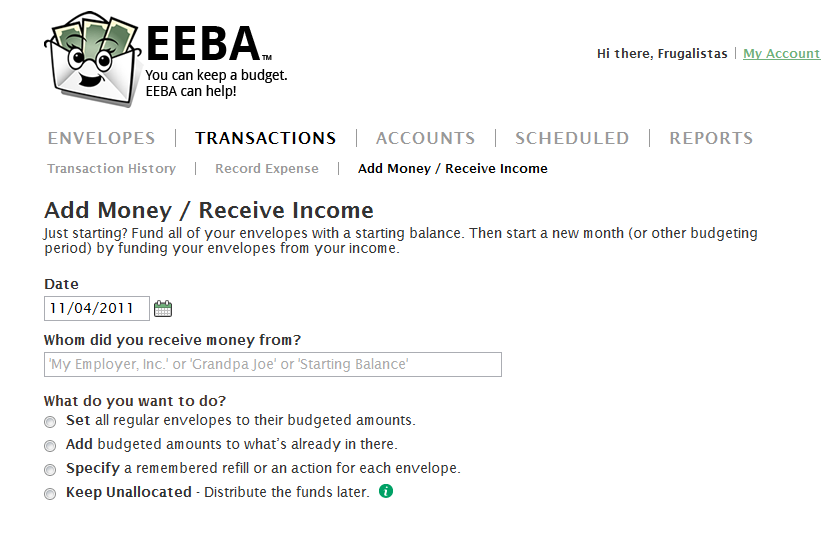Screen dimensions: 827x554
Task: Click the EEBA envelope mascot logo
Action: point(93,59)
